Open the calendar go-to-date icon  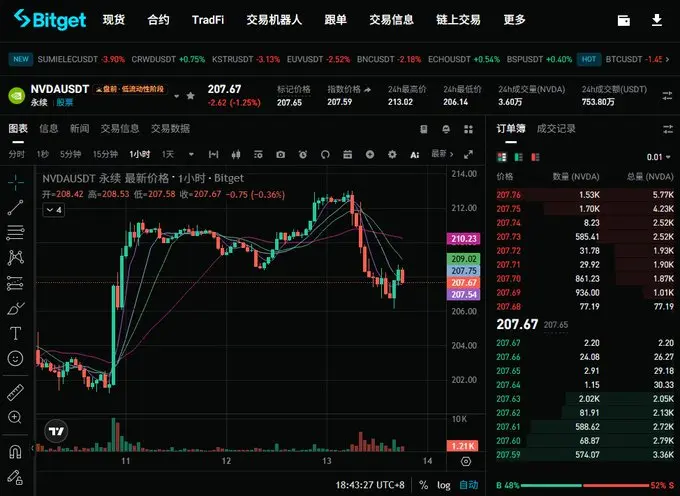point(347,154)
